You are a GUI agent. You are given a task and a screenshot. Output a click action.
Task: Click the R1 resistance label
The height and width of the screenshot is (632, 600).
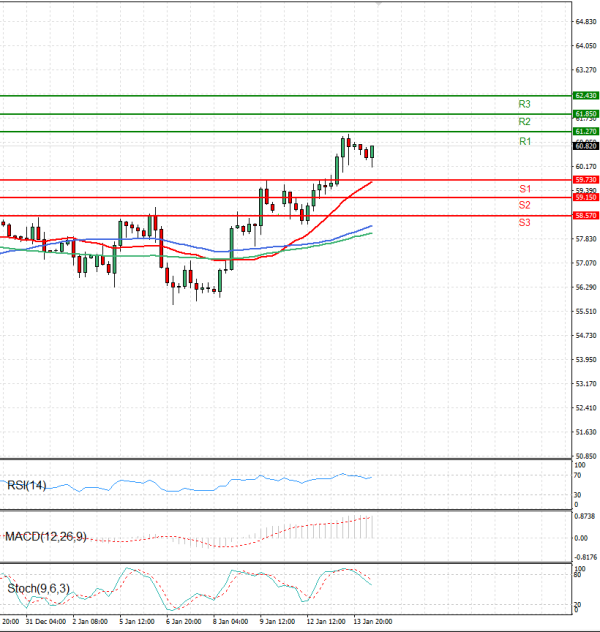click(x=524, y=142)
